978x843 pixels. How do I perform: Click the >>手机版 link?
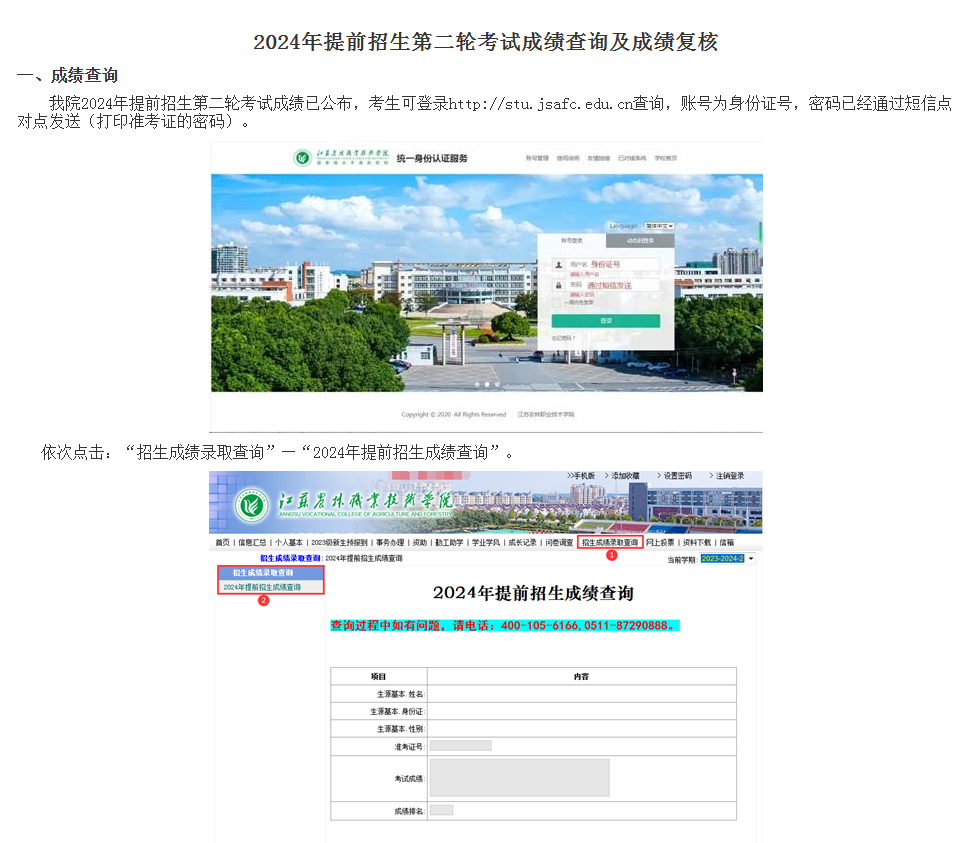[581, 476]
